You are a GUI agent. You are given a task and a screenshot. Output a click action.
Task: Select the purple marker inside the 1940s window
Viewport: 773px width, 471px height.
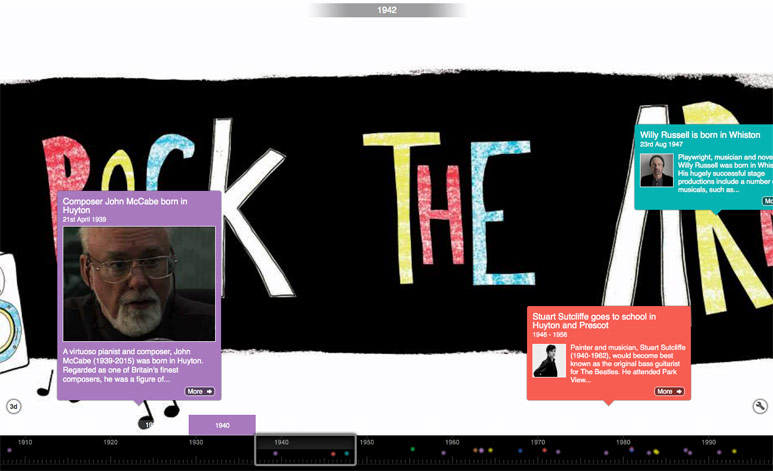[275, 453]
